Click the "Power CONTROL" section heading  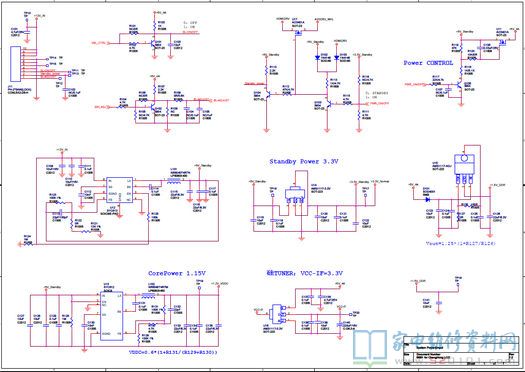click(x=428, y=63)
